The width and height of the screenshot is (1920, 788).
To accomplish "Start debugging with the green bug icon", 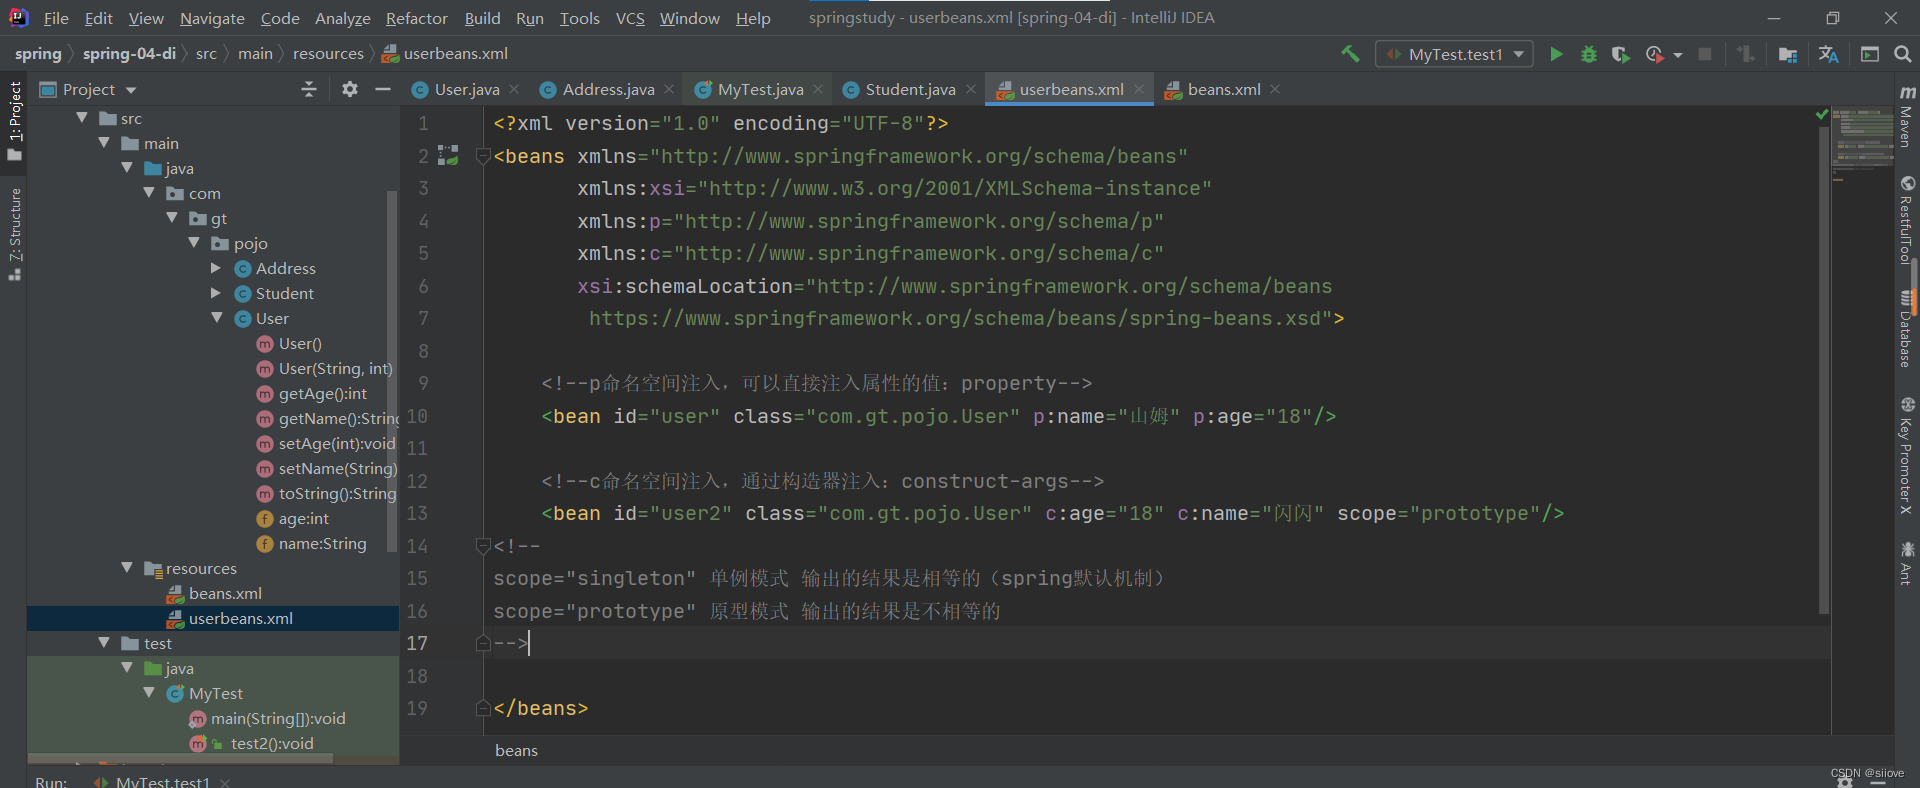I will click(1588, 54).
